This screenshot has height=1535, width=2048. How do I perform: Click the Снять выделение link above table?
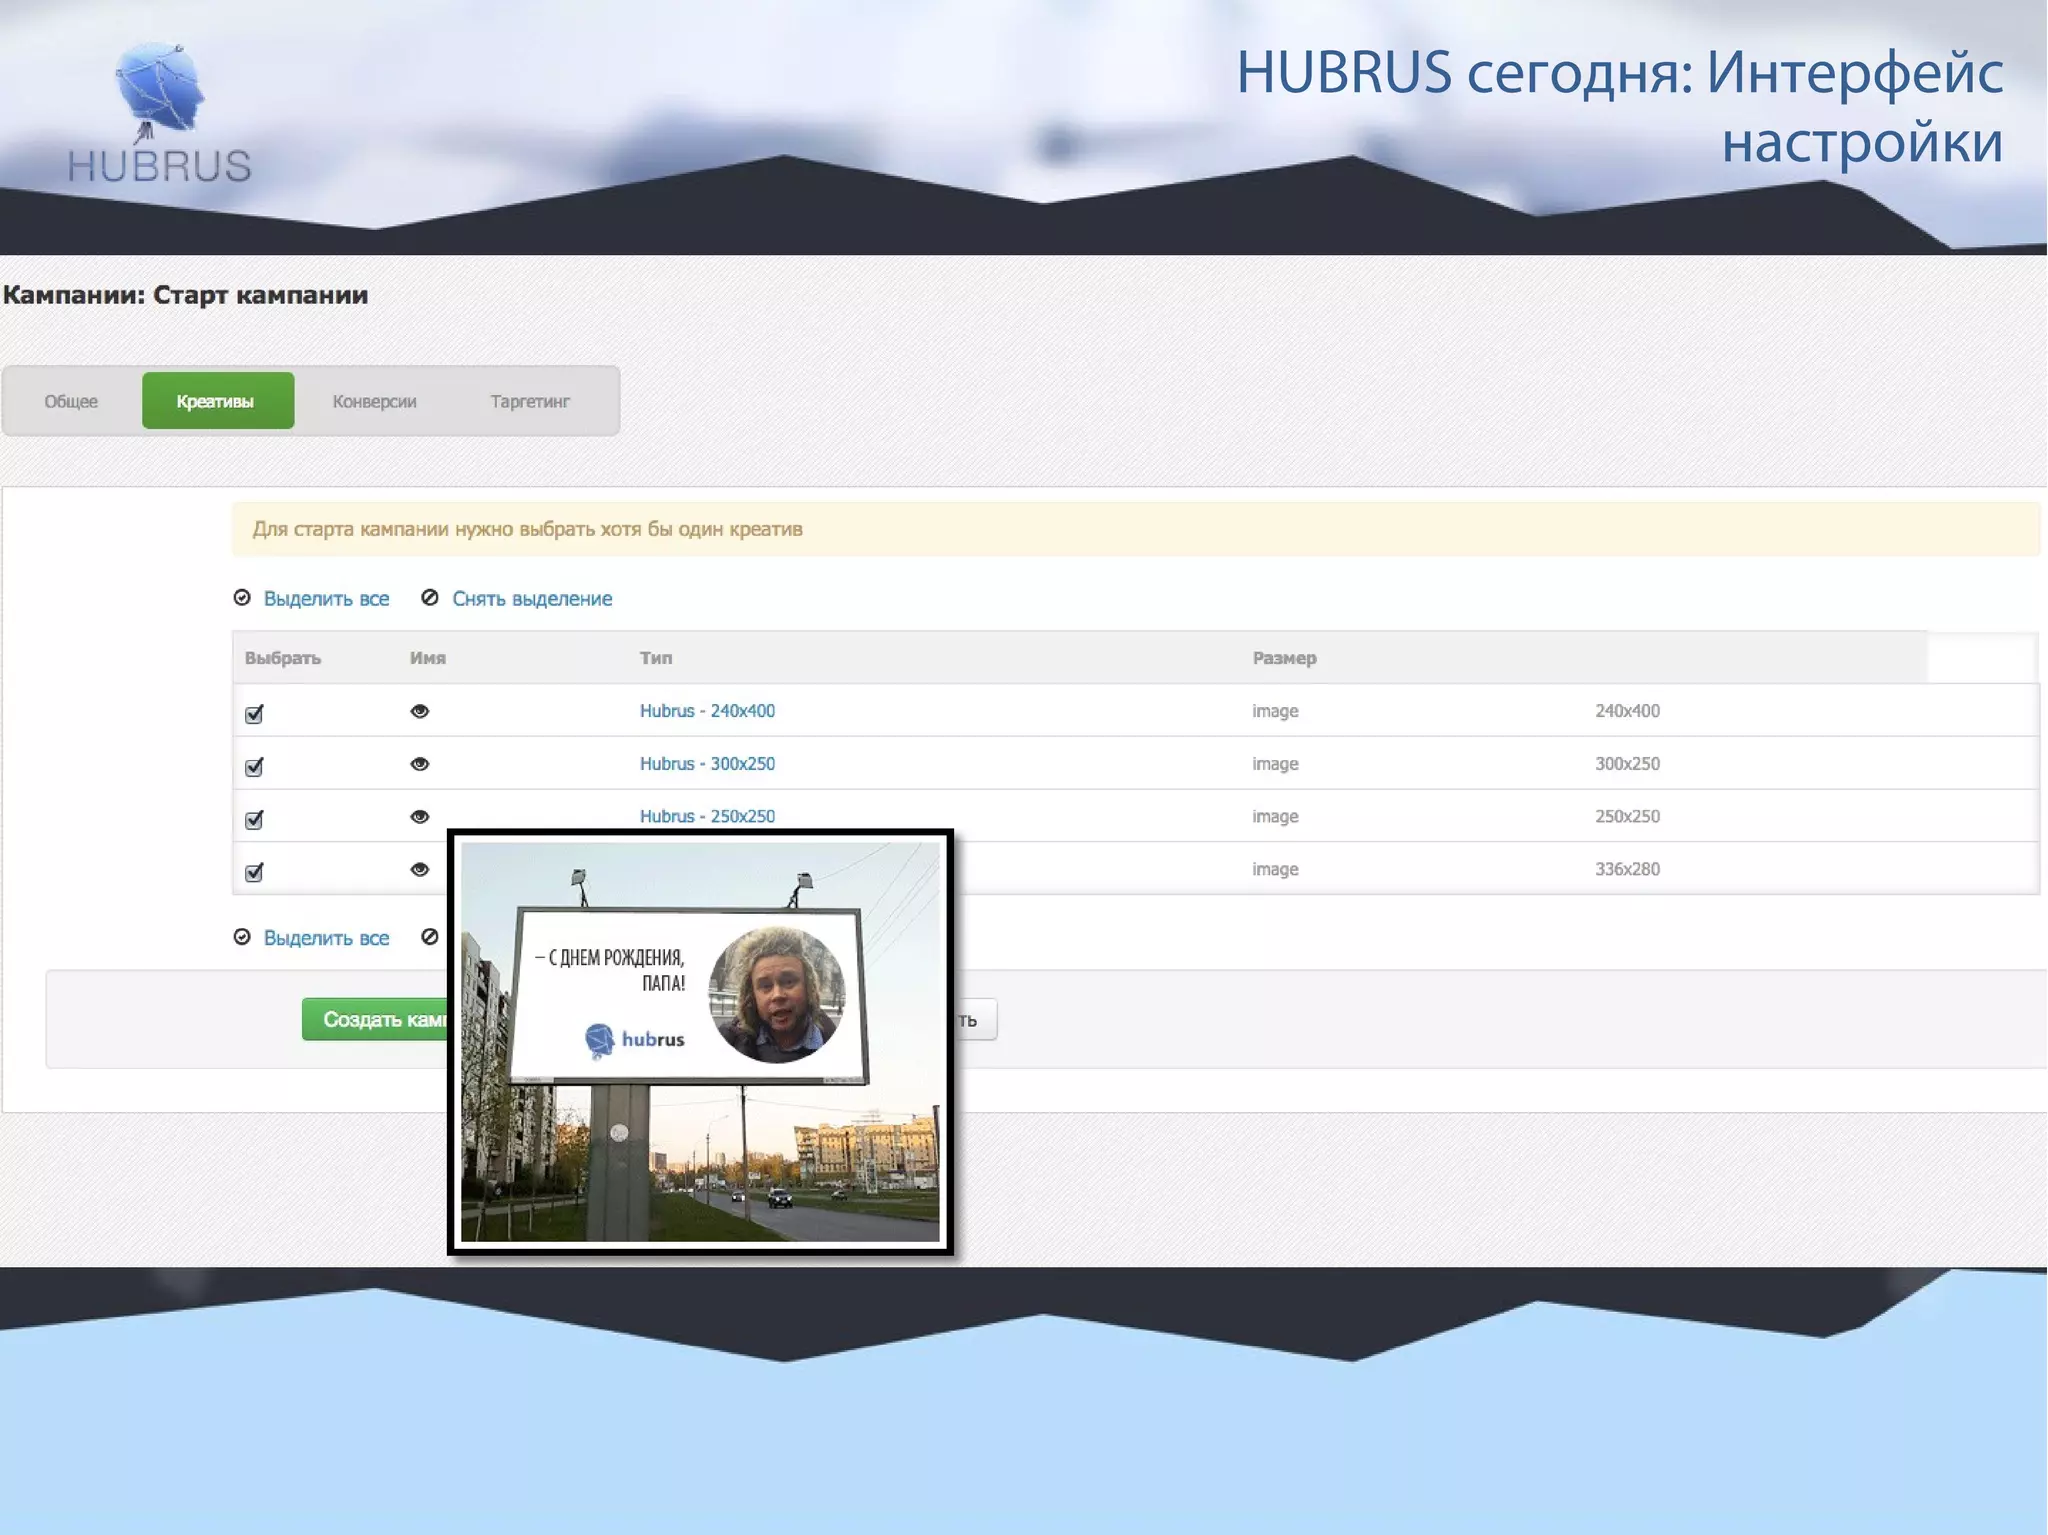click(x=532, y=598)
